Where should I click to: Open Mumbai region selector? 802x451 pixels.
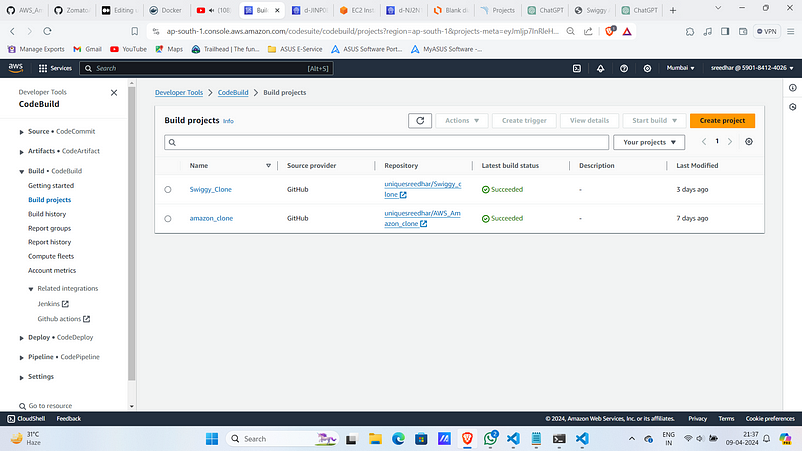[x=680, y=68]
